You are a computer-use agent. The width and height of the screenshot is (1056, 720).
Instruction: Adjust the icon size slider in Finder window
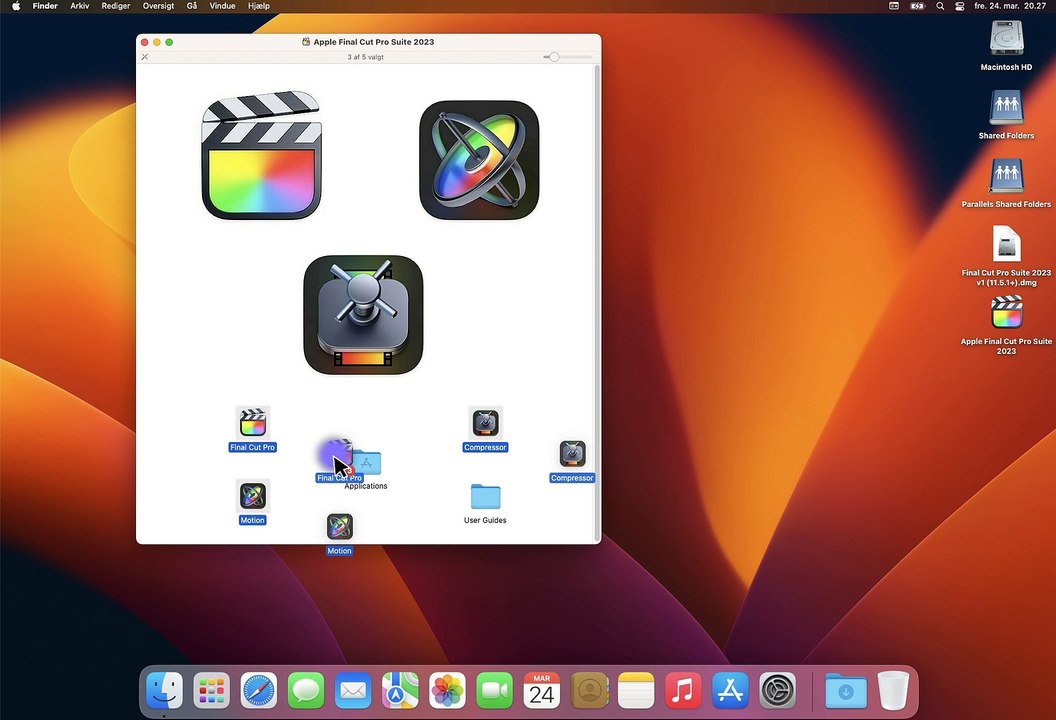pos(554,57)
